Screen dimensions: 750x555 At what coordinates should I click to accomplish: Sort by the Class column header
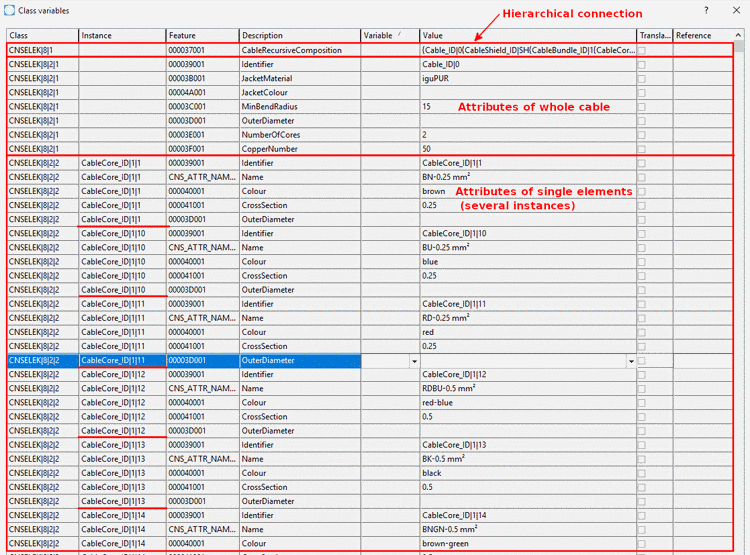point(42,35)
